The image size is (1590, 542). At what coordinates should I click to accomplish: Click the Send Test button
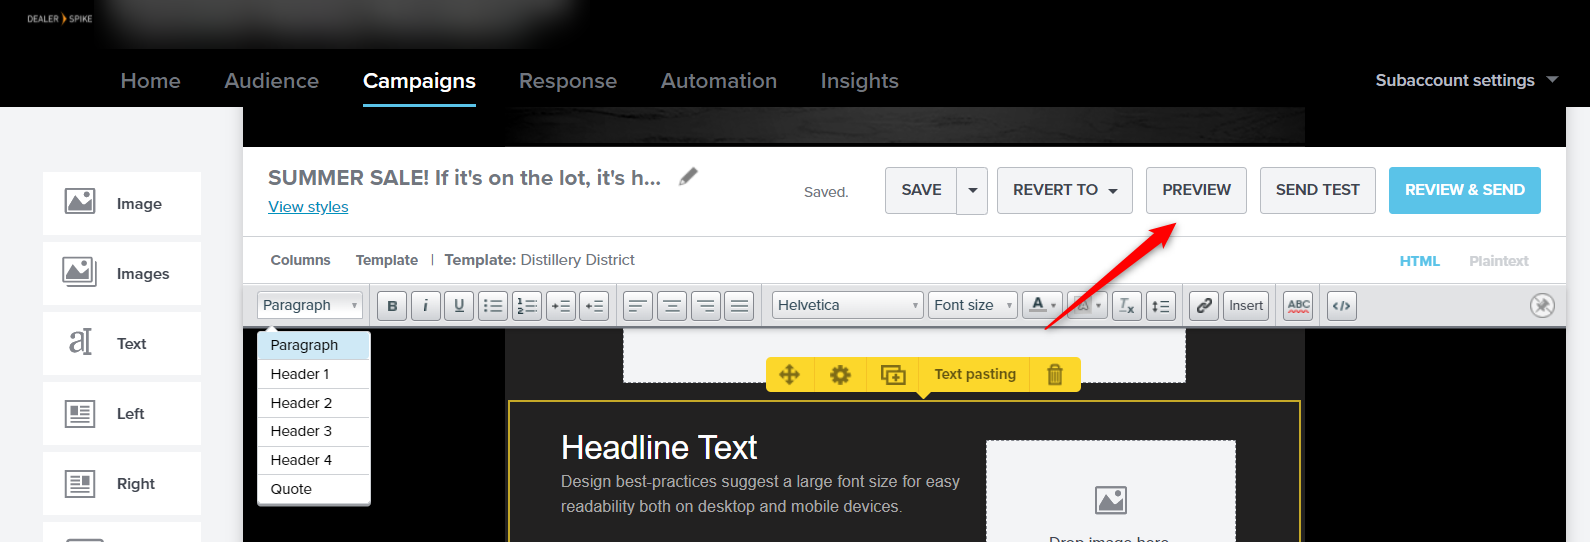click(x=1318, y=190)
